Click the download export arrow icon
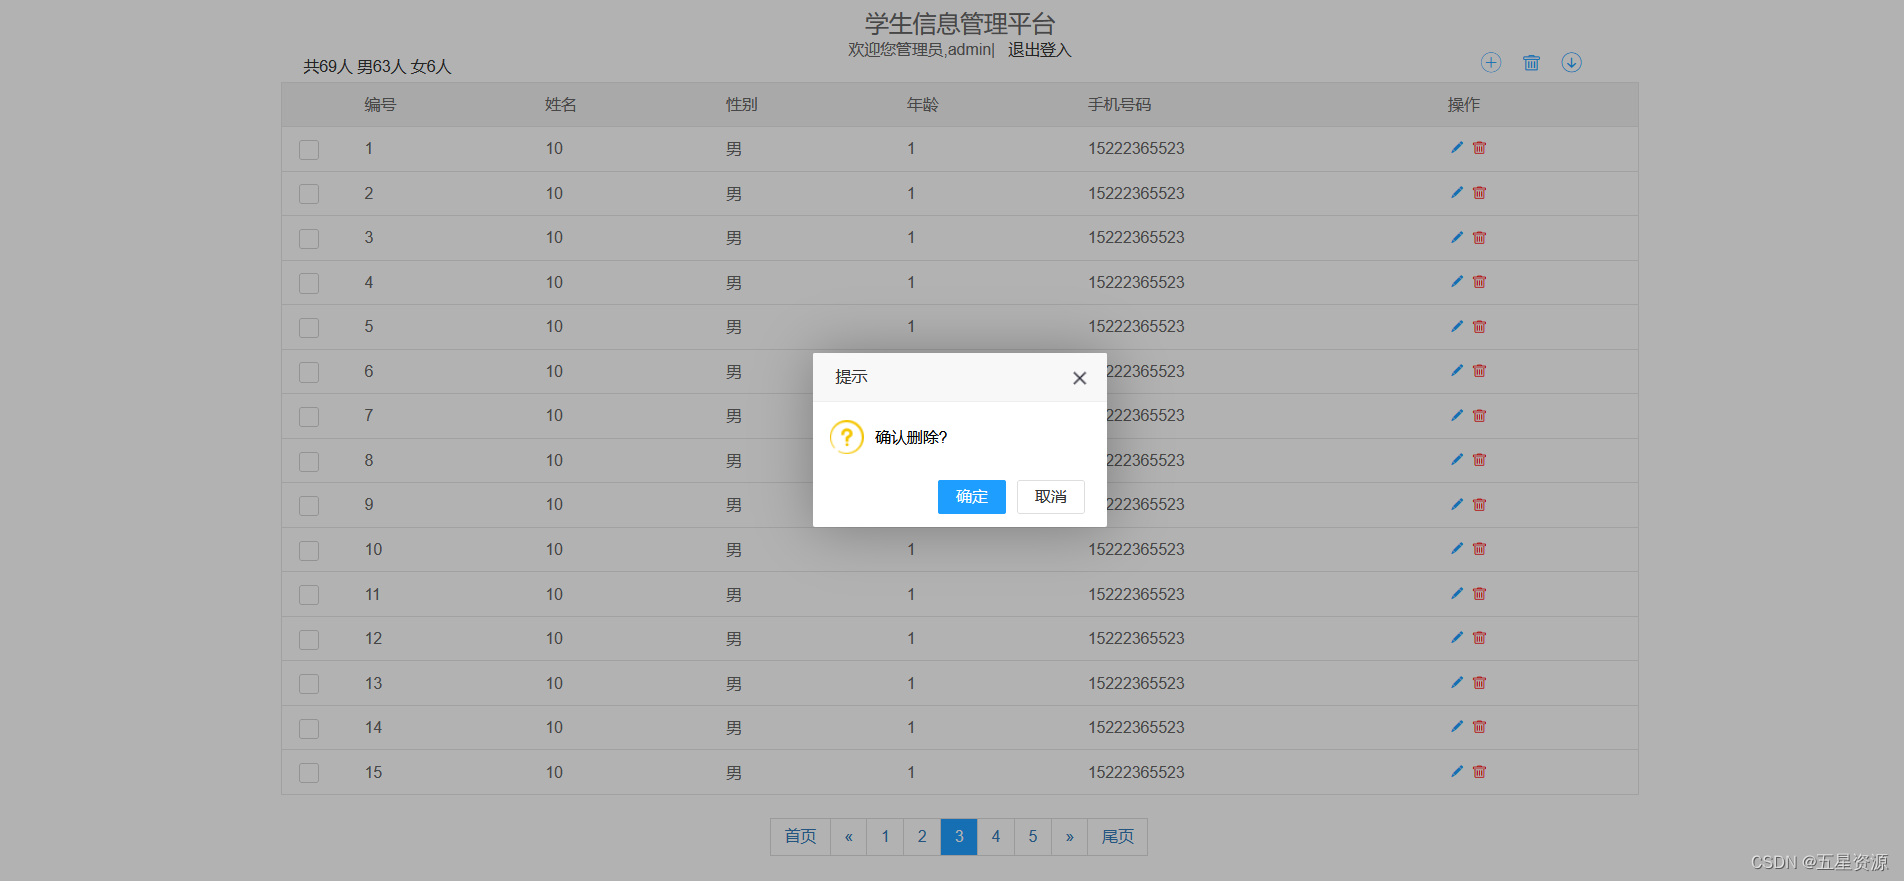 [x=1572, y=62]
